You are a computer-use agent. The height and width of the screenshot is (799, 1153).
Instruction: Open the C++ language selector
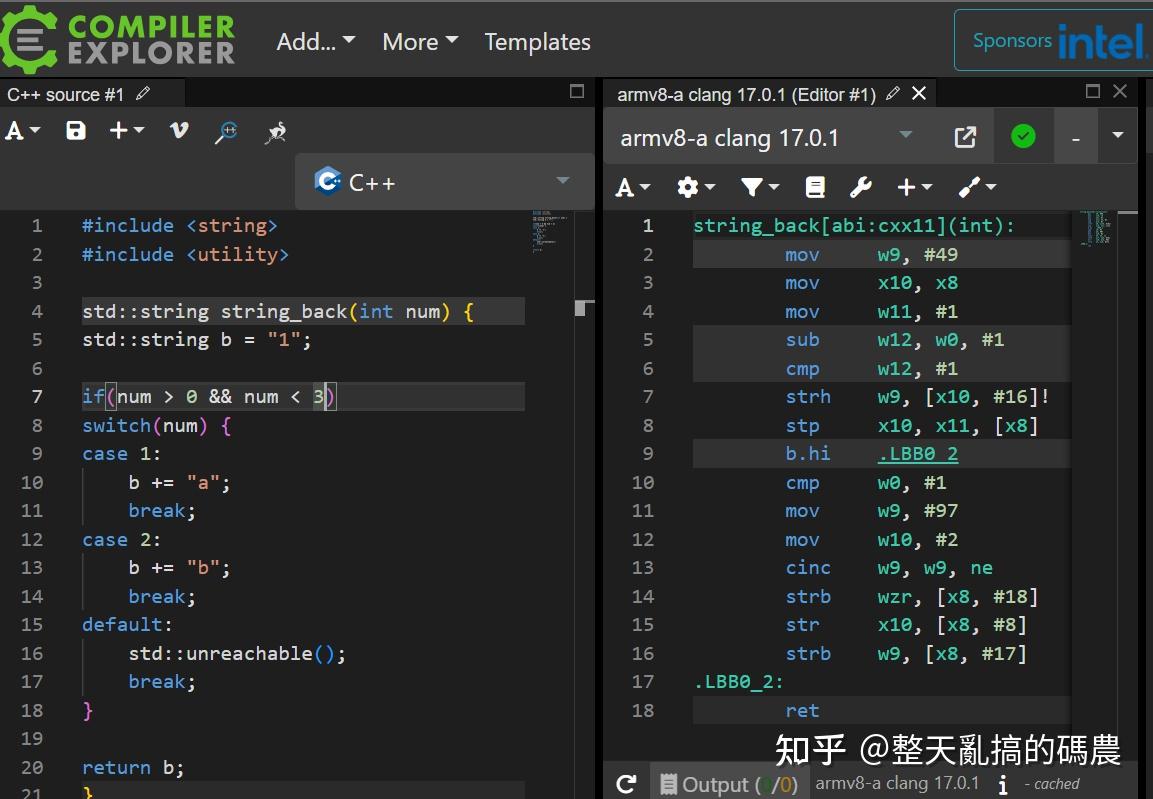(443, 181)
